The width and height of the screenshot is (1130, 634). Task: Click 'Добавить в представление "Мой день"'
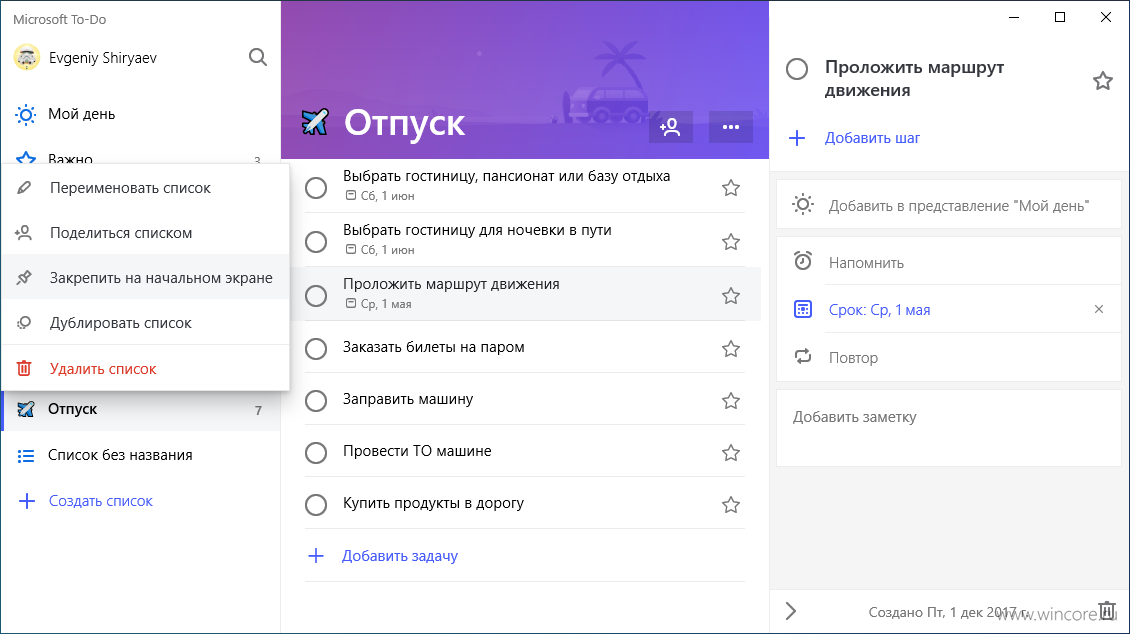click(949, 205)
